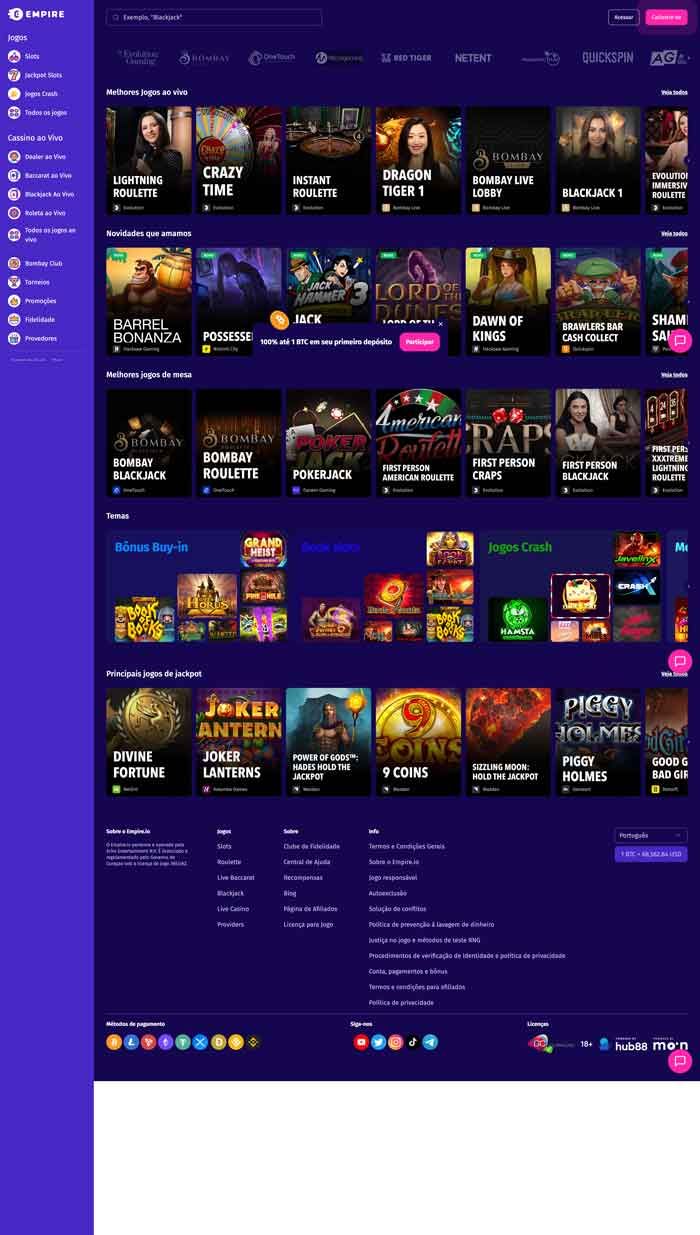This screenshot has width=700, height=1235.
Task: Open the Slots sidebar icon
Action: [x=14, y=56]
